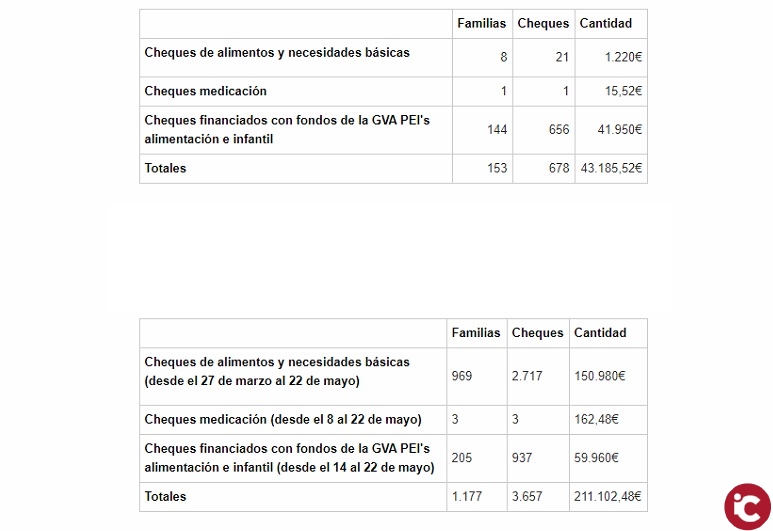The height and width of the screenshot is (531, 773).
Task: Click the red logo icon in corner
Action: [x=747, y=506]
